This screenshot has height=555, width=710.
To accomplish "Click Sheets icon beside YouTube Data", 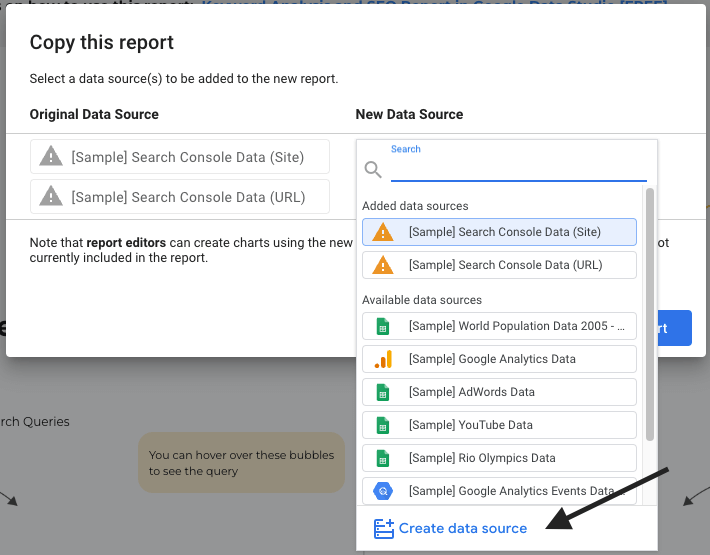I will coord(383,425).
